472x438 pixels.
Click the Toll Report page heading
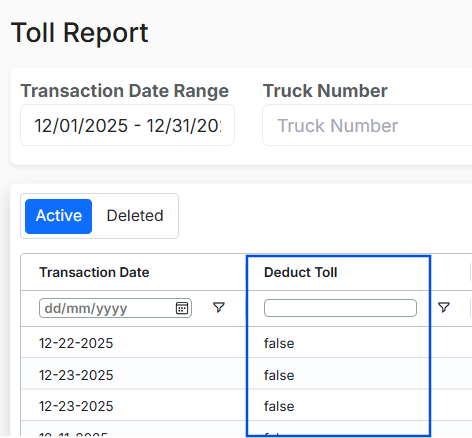tap(80, 32)
